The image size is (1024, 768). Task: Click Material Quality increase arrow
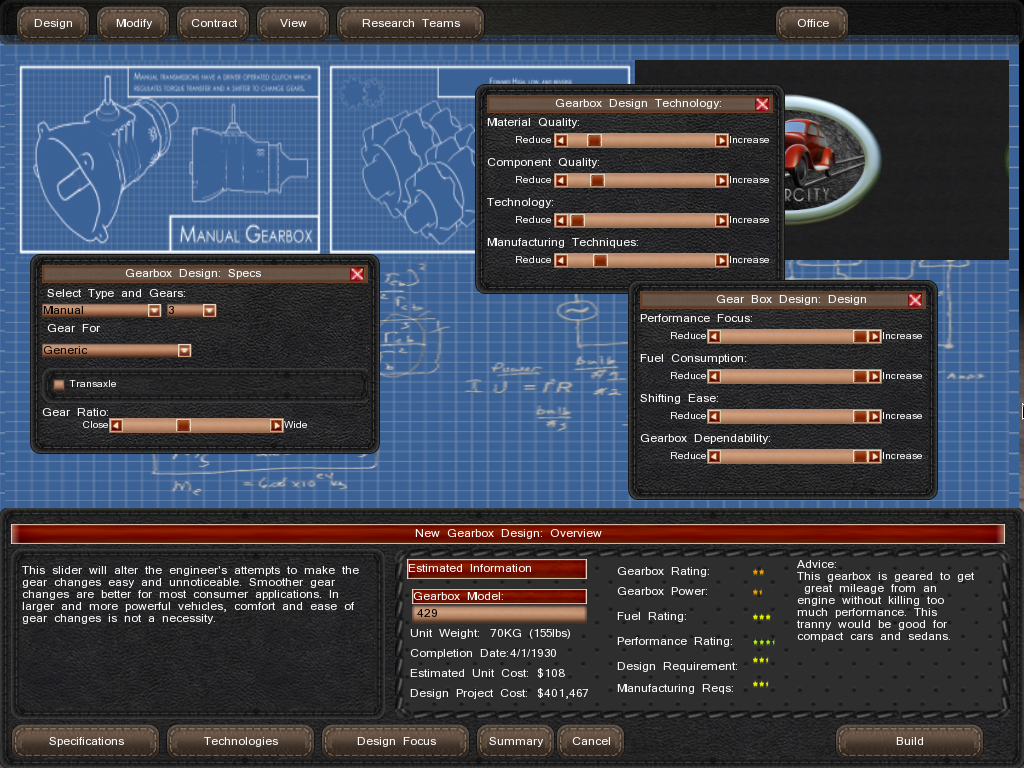721,141
